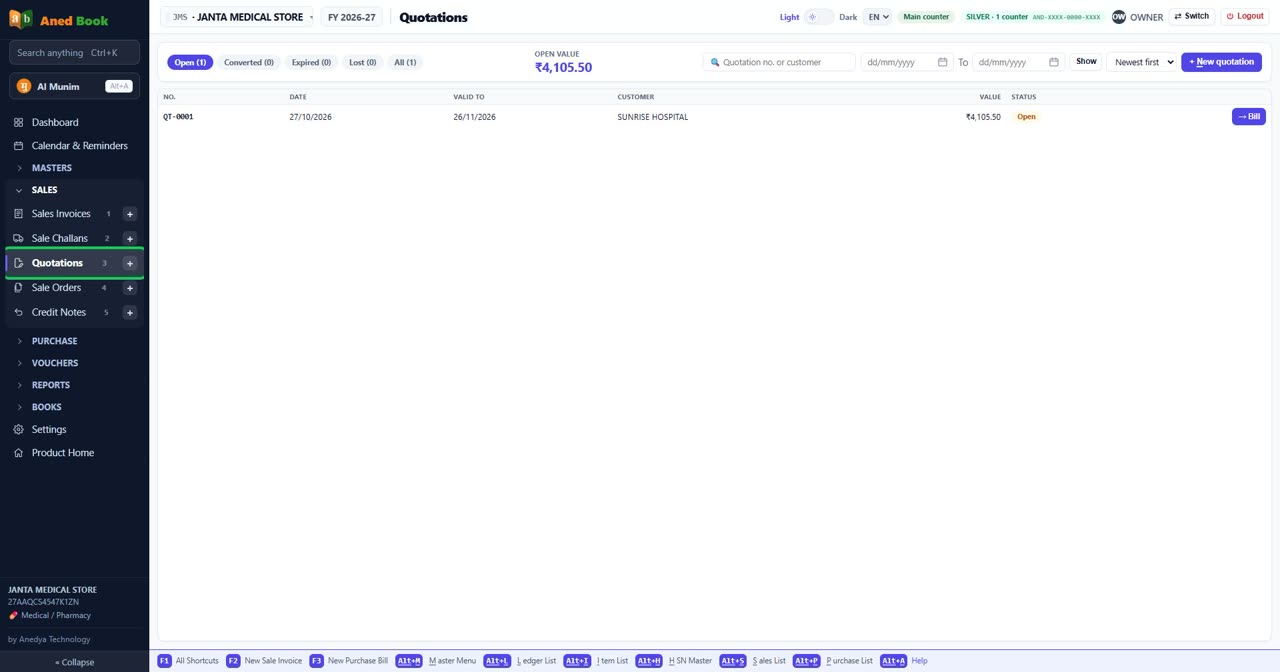Click the Al Munim assistant avatar icon
This screenshot has width=1280, height=672.
[x=24, y=86]
